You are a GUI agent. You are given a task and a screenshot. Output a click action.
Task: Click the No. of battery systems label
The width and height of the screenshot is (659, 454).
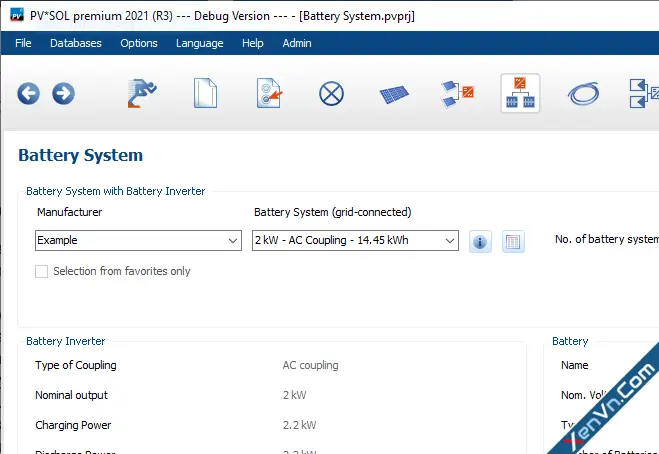pyautogui.click(x=606, y=239)
